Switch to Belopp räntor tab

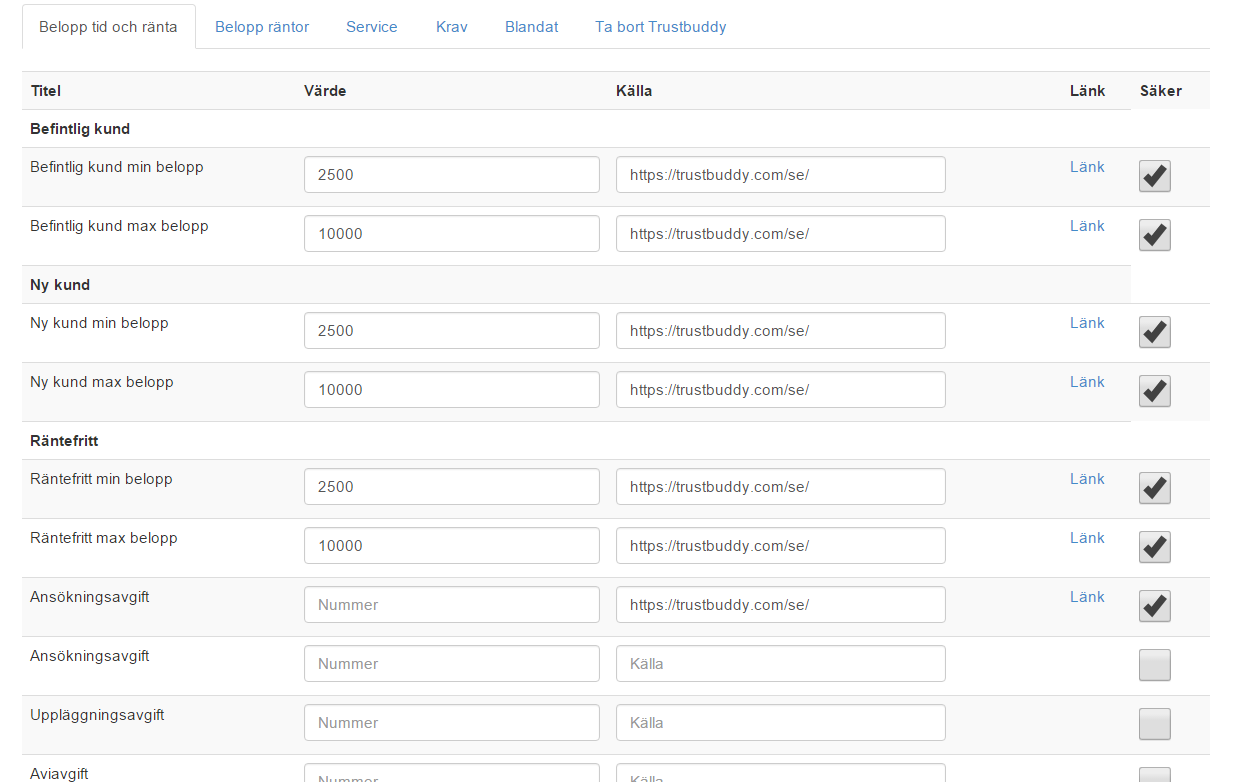(x=262, y=27)
